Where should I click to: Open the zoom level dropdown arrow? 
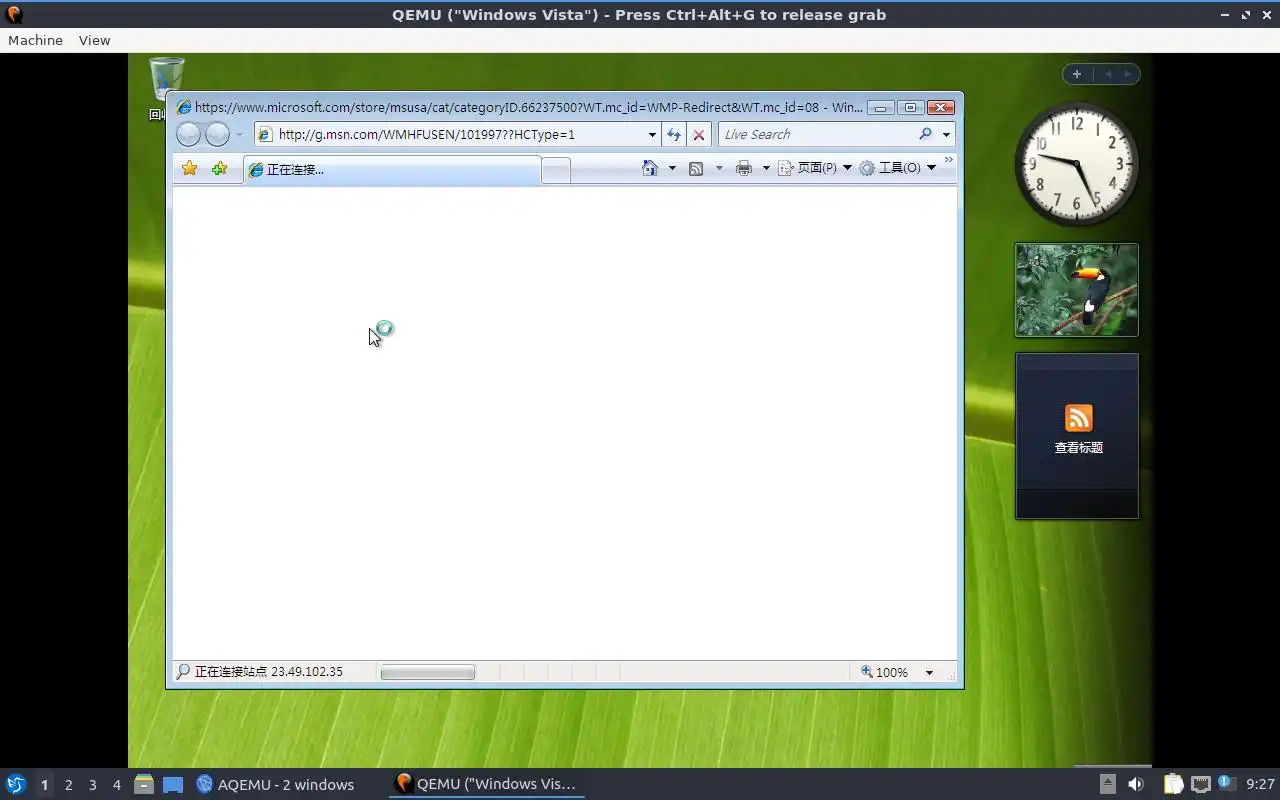click(929, 673)
